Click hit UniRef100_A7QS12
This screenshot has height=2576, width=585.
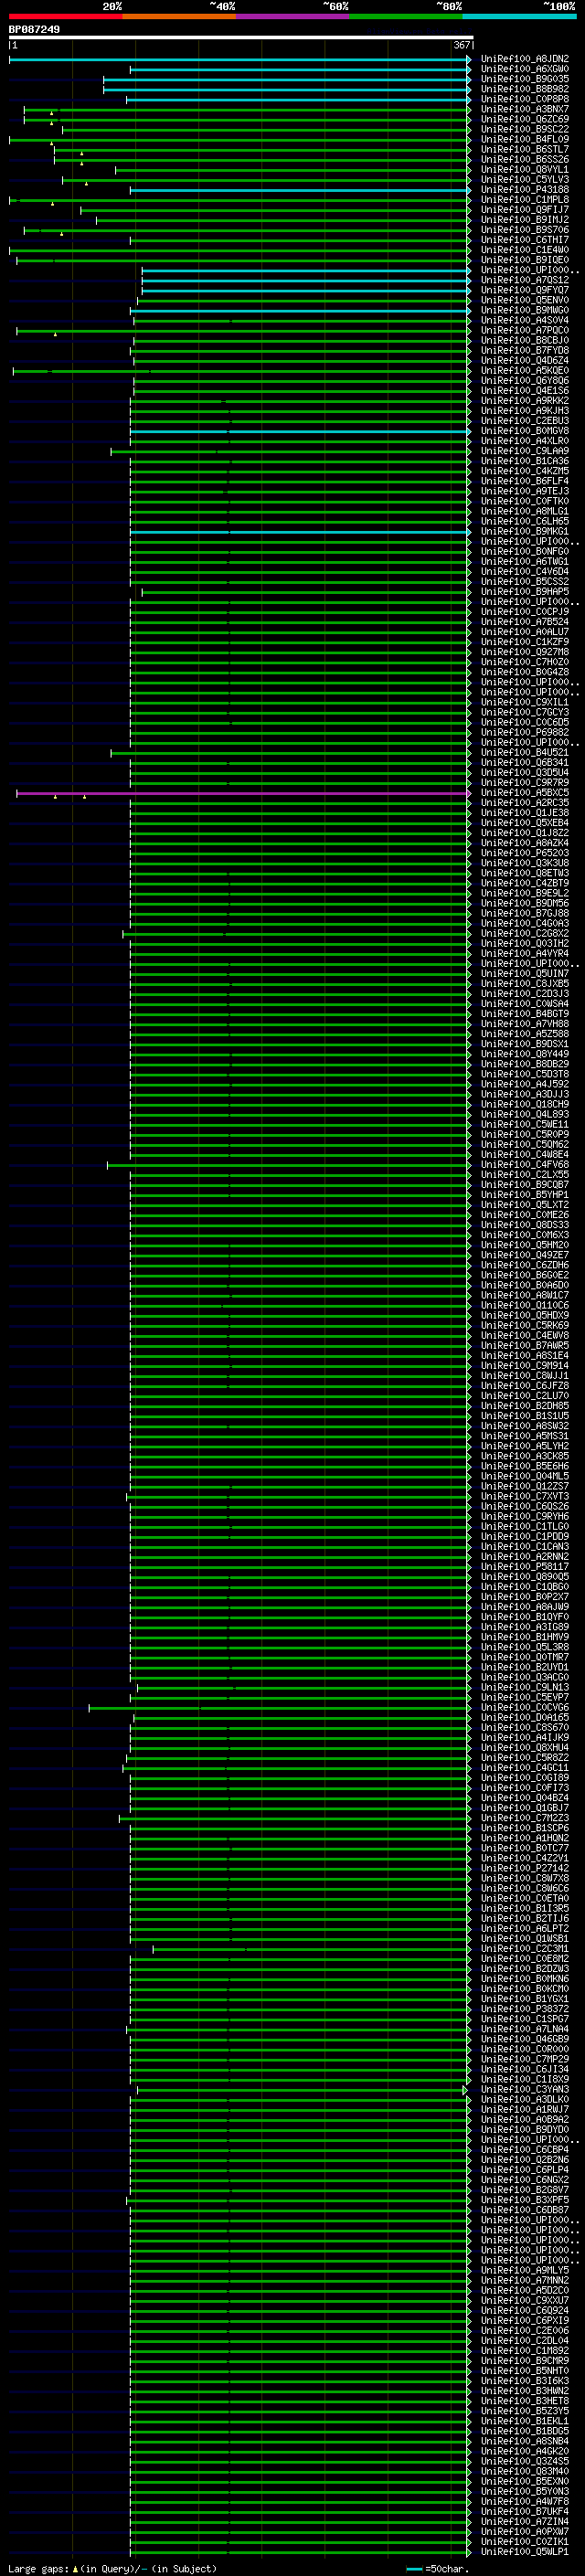(x=525, y=280)
